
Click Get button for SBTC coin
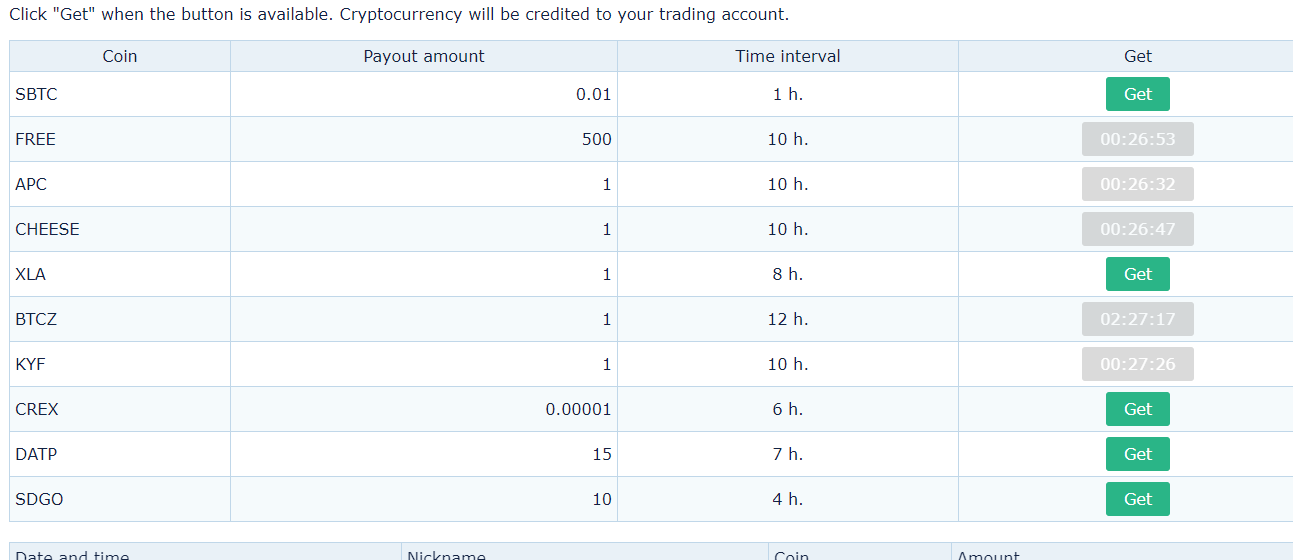point(1137,94)
